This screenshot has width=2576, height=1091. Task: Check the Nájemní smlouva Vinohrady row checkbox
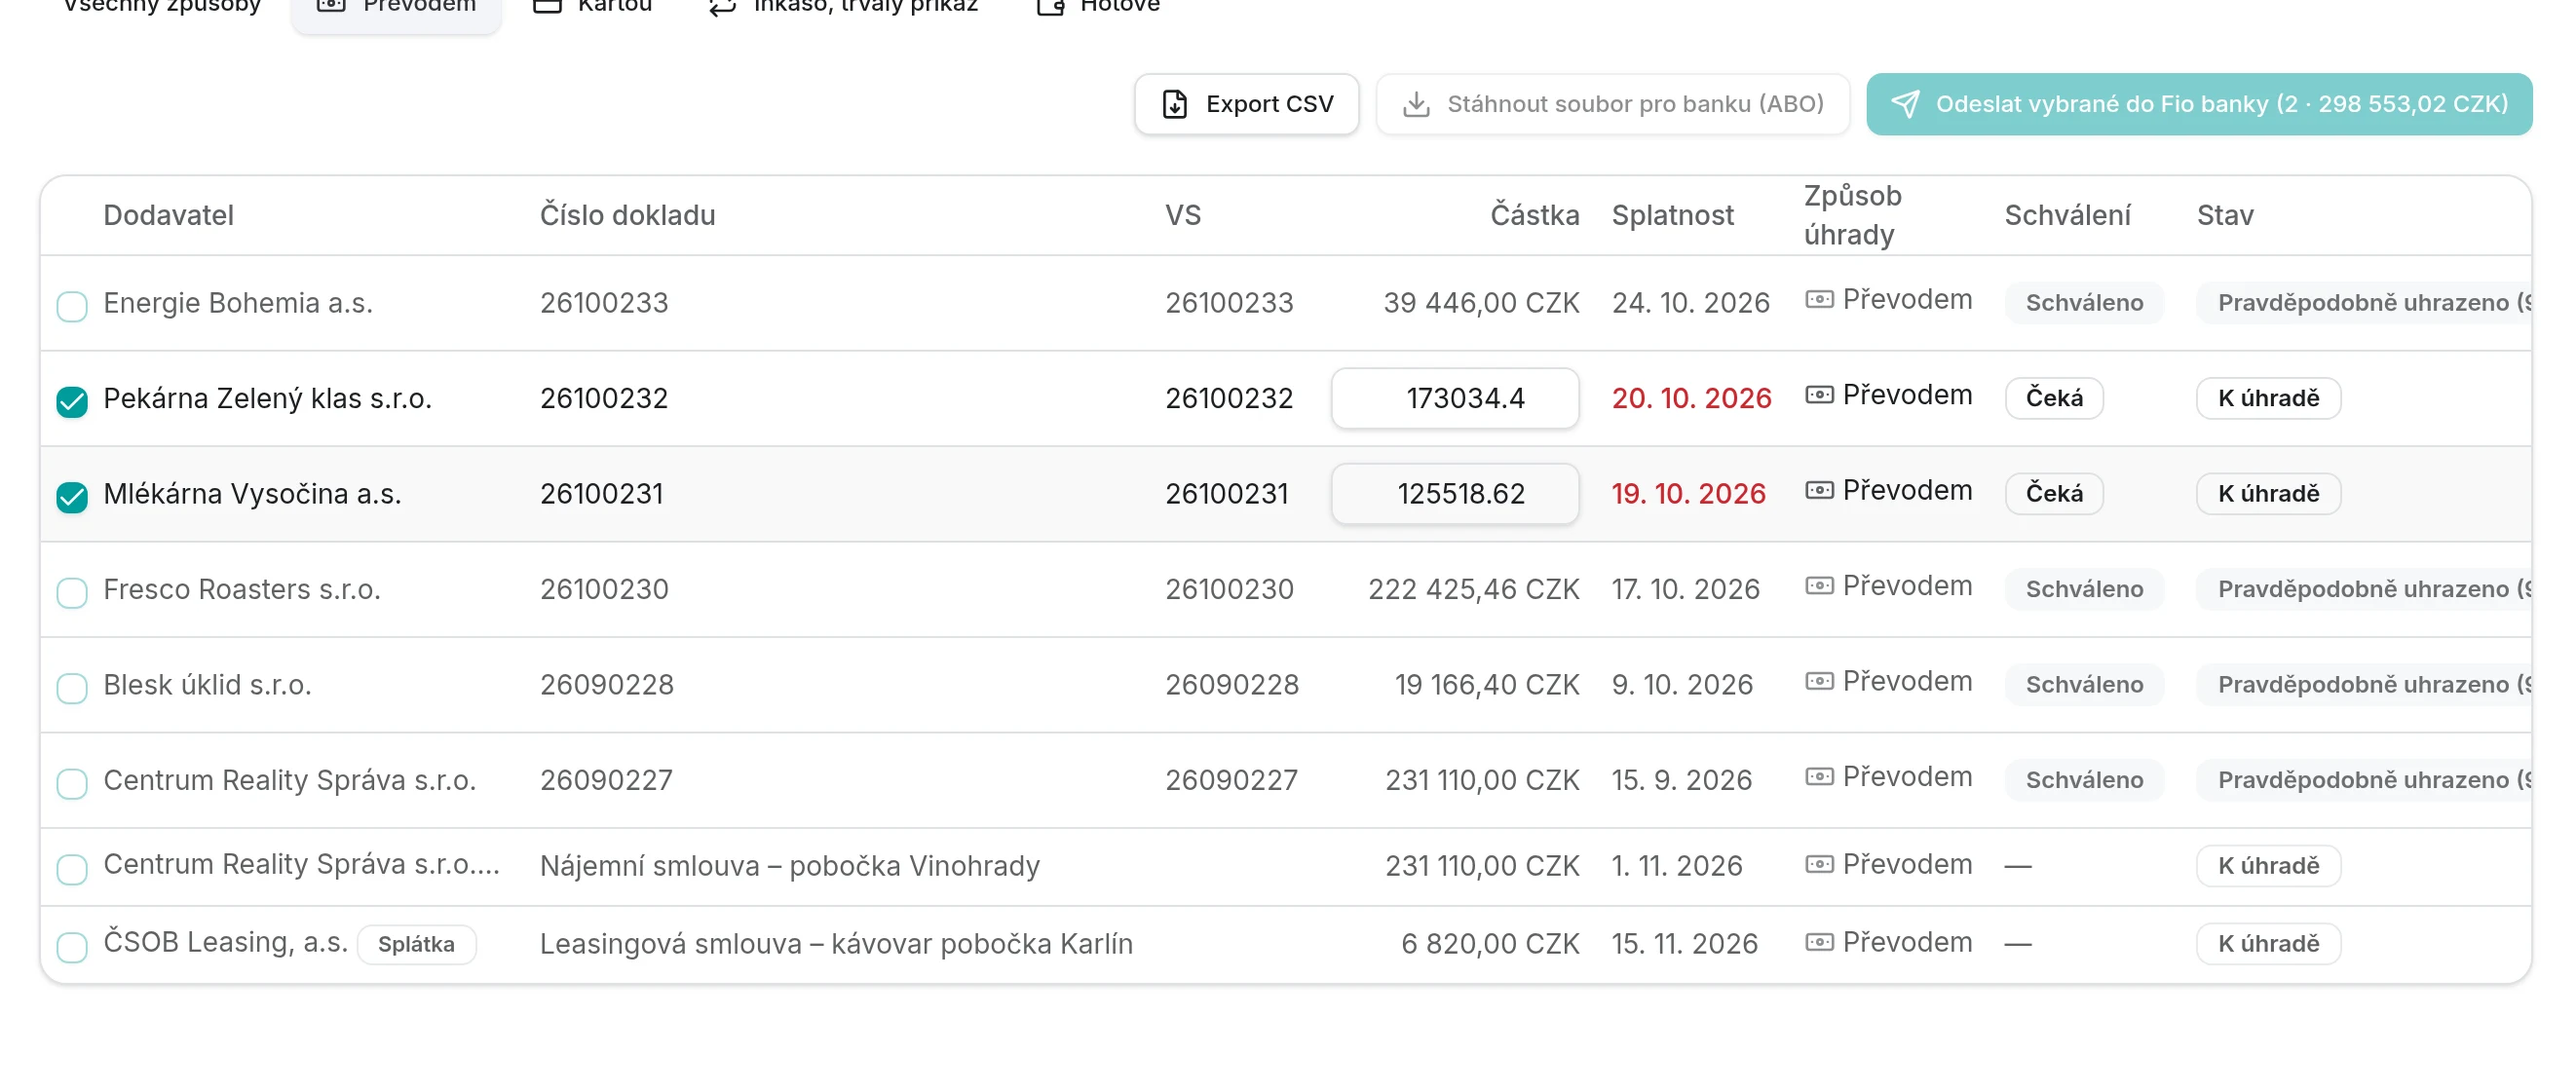coord(72,869)
